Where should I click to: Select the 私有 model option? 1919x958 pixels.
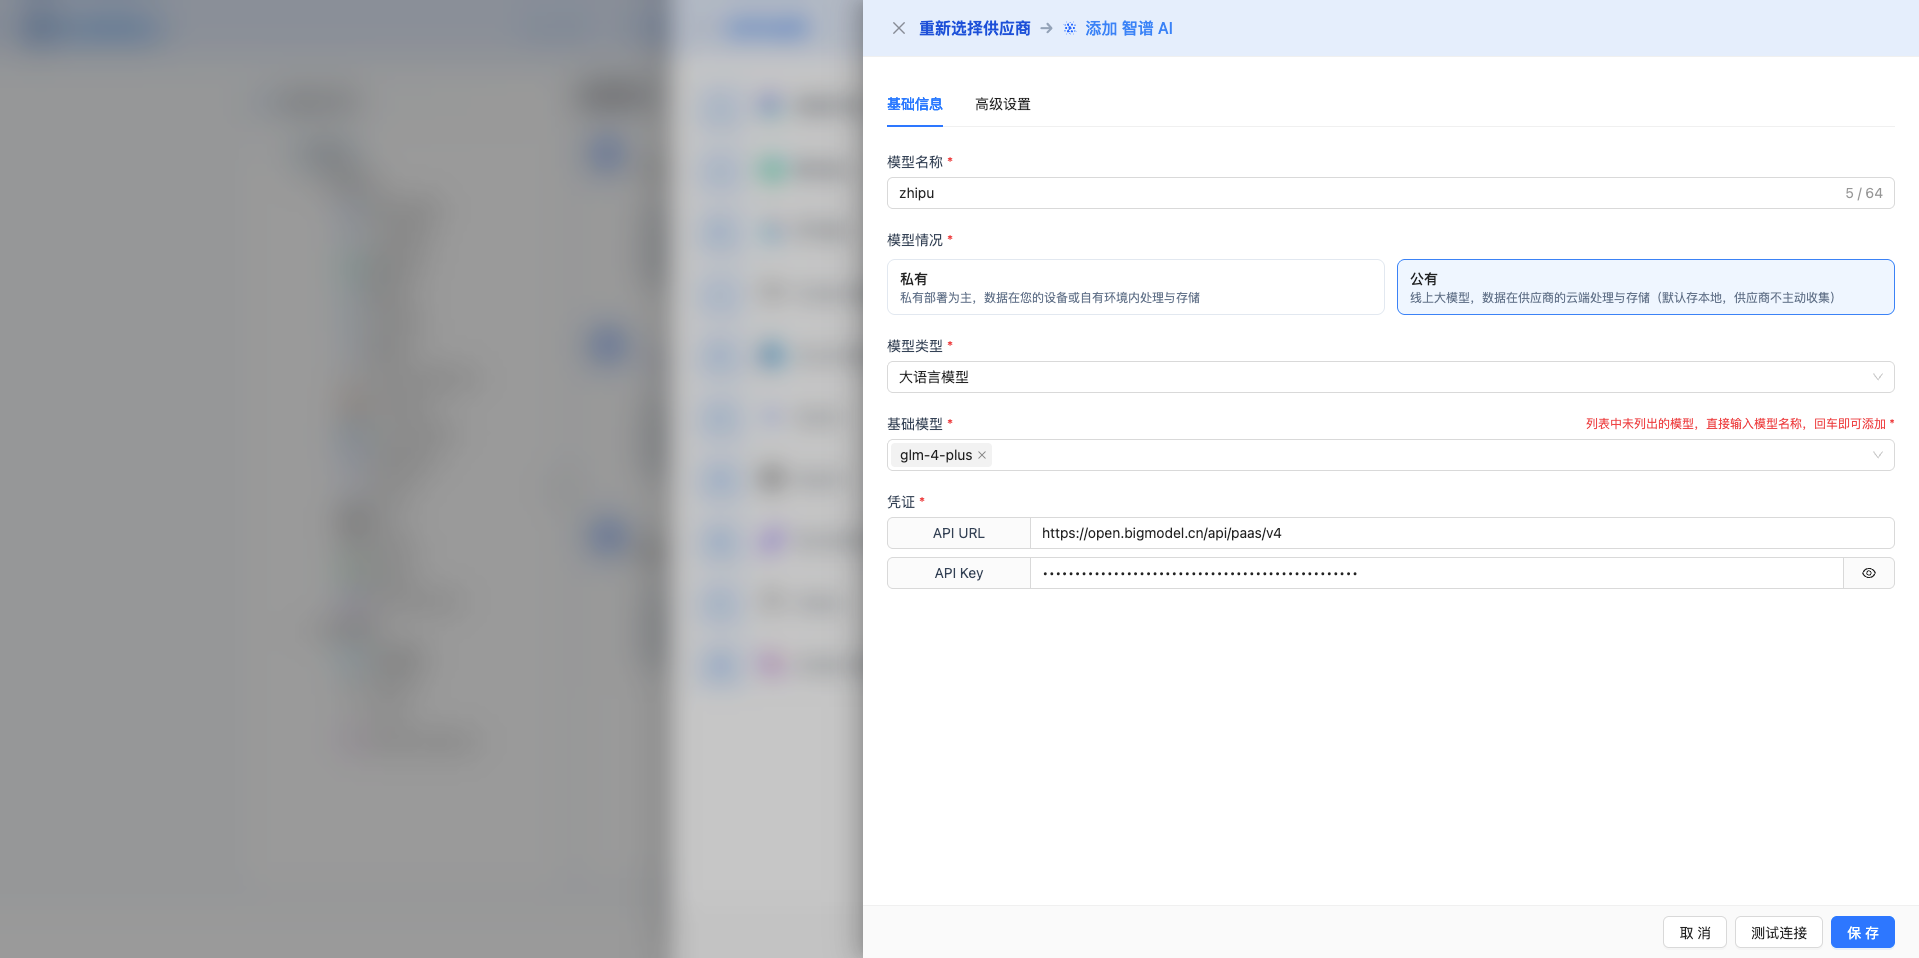[x=1135, y=287]
